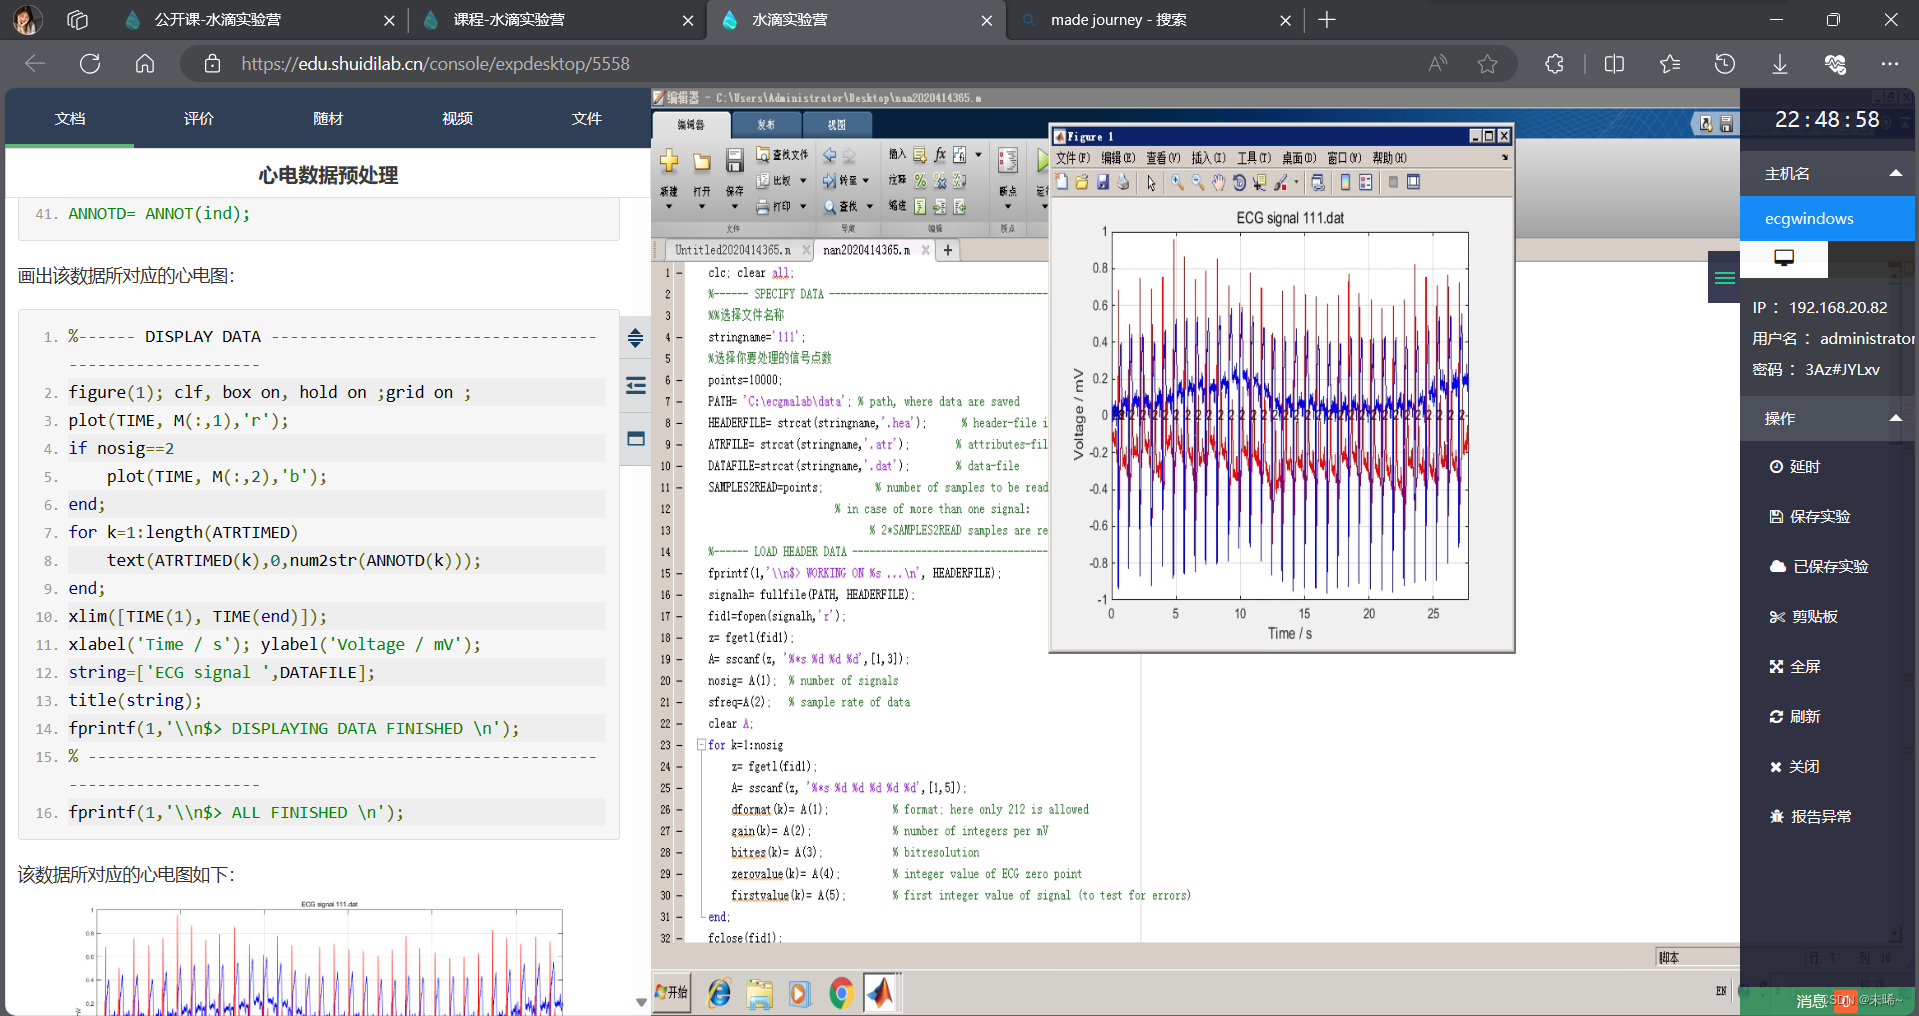
Task: Click the 全屏 button
Action: tap(1795, 667)
